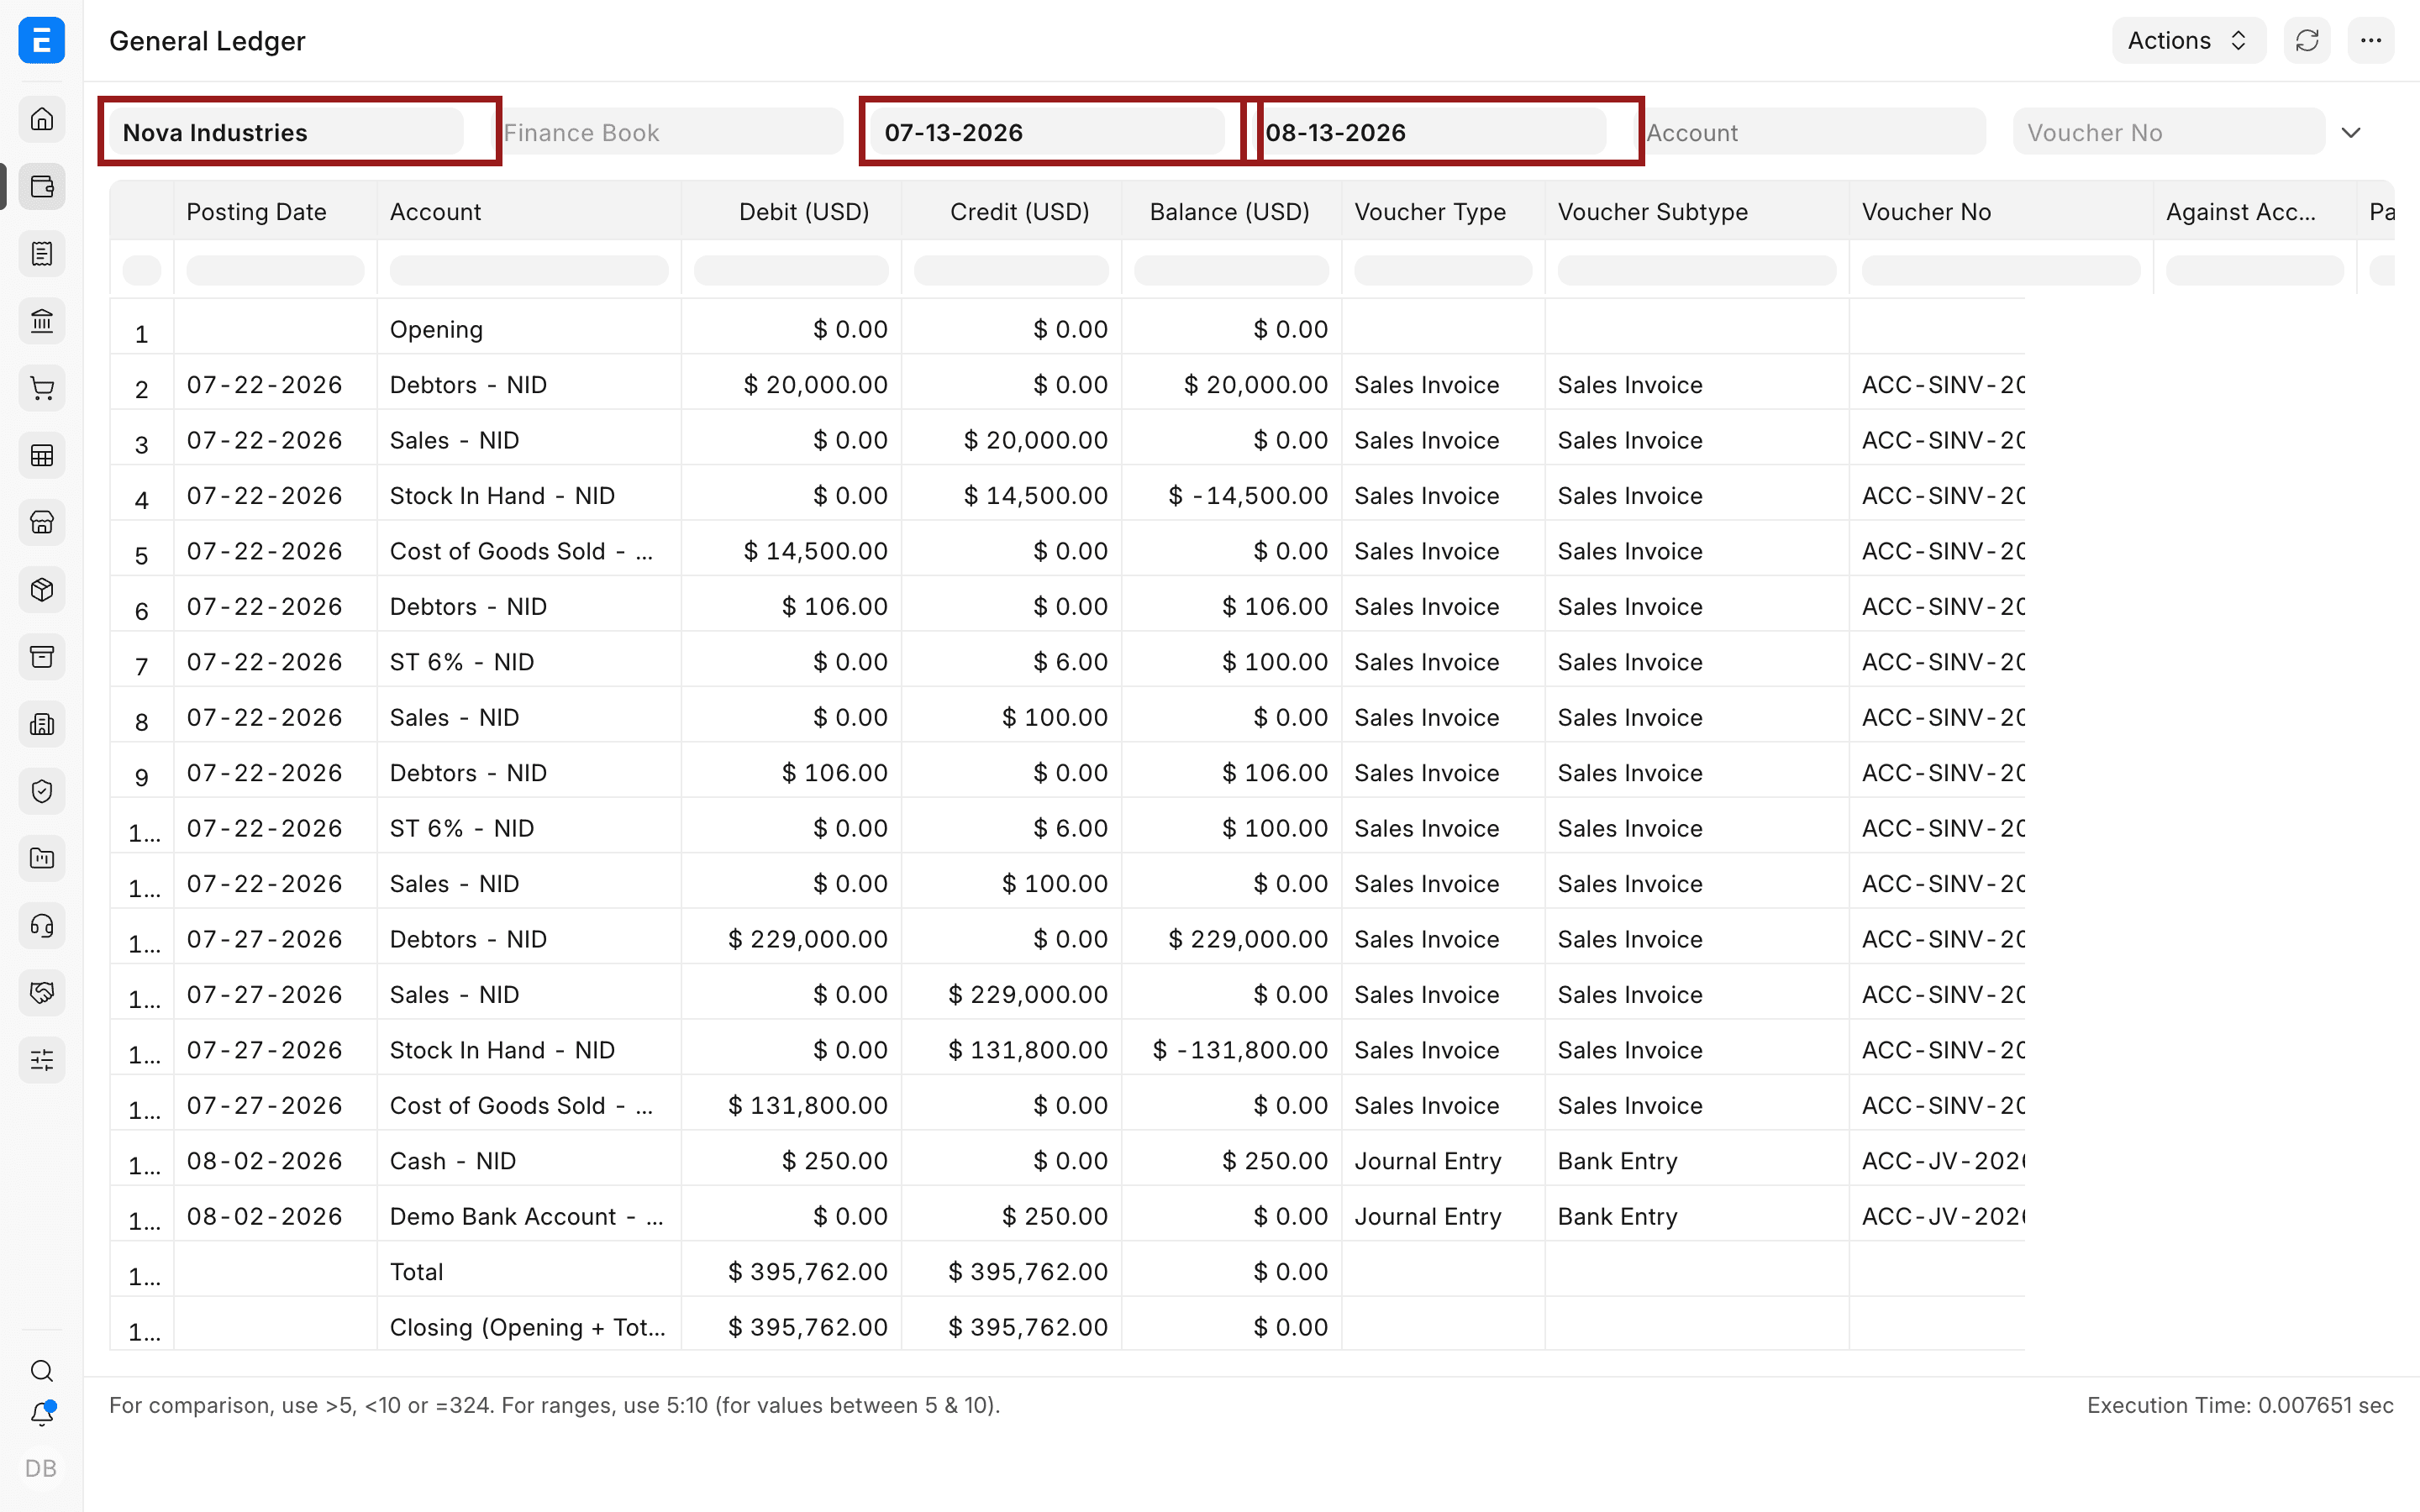This screenshot has width=2420, height=1512.
Task: Click the blue E app logo
Action: pos(41,40)
